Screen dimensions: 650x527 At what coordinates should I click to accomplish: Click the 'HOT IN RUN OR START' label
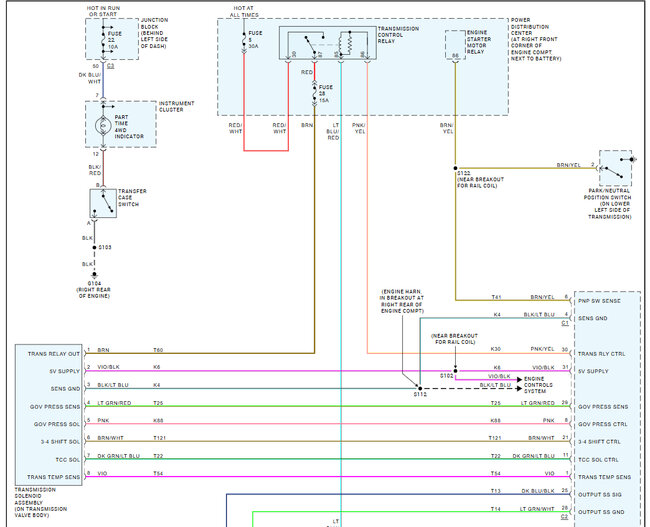[x=102, y=11]
